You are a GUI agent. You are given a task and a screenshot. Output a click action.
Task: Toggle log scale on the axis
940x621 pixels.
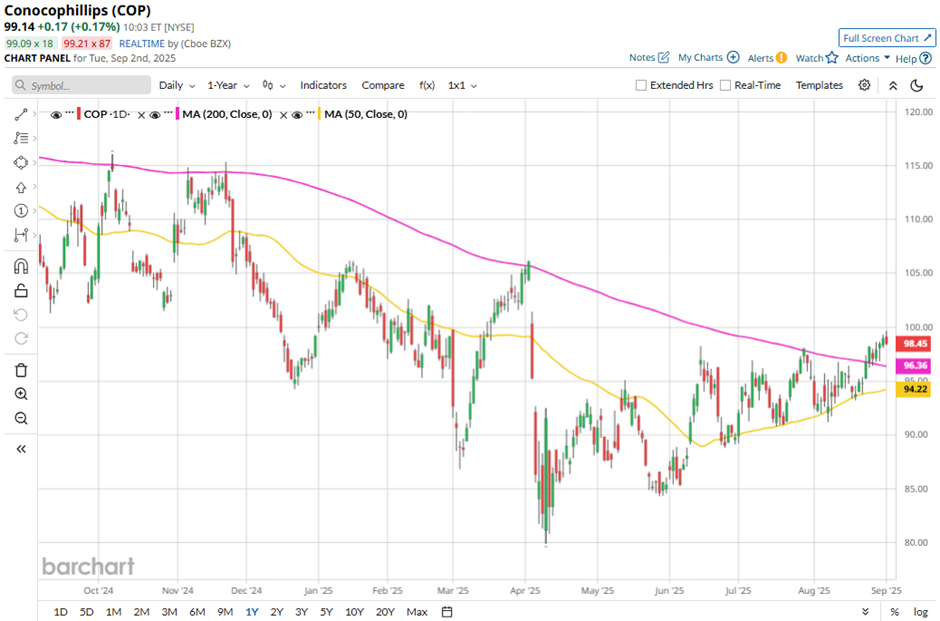click(921, 611)
